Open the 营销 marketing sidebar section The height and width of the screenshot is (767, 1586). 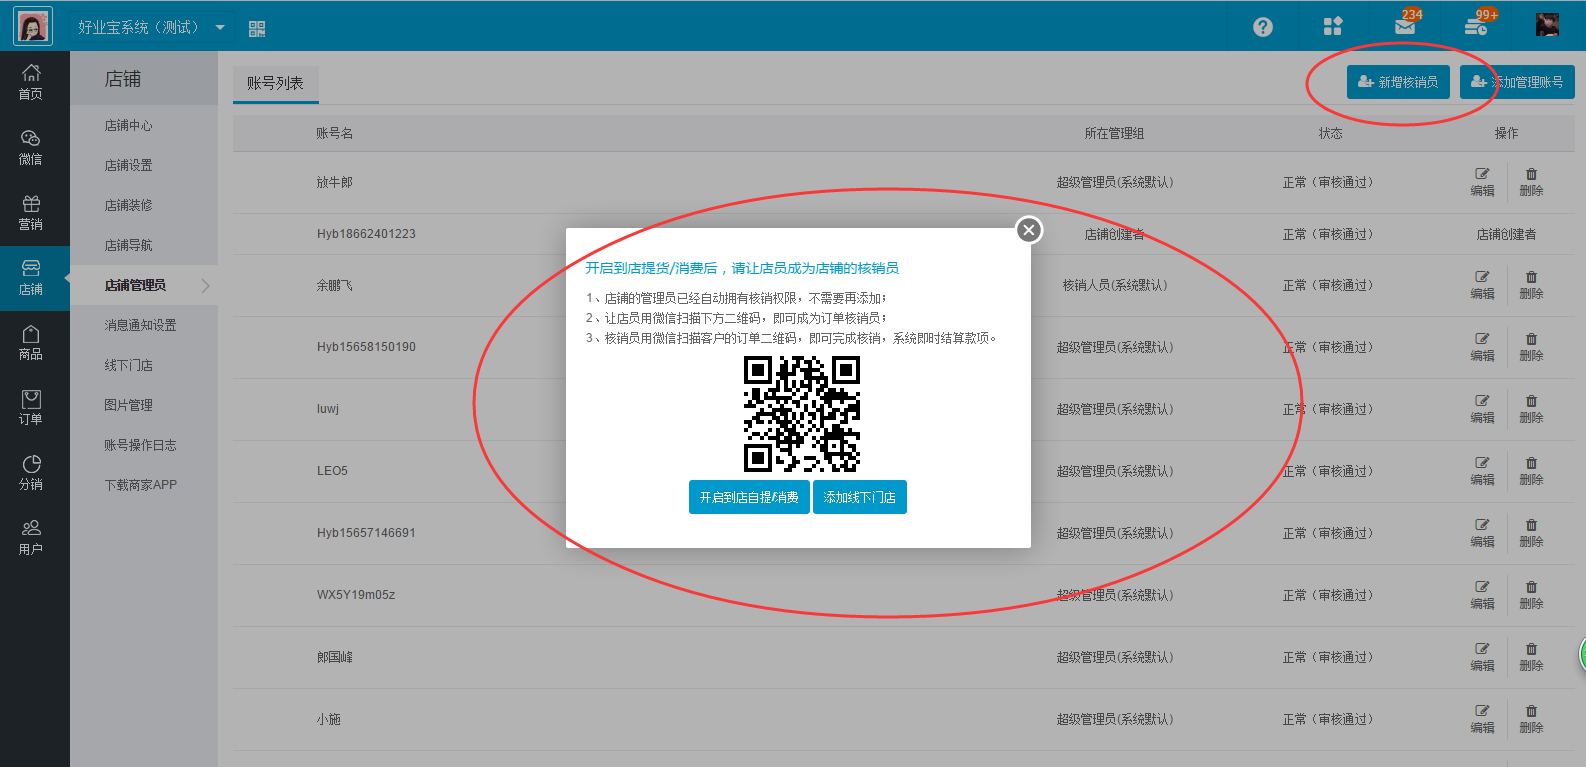[x=31, y=212]
